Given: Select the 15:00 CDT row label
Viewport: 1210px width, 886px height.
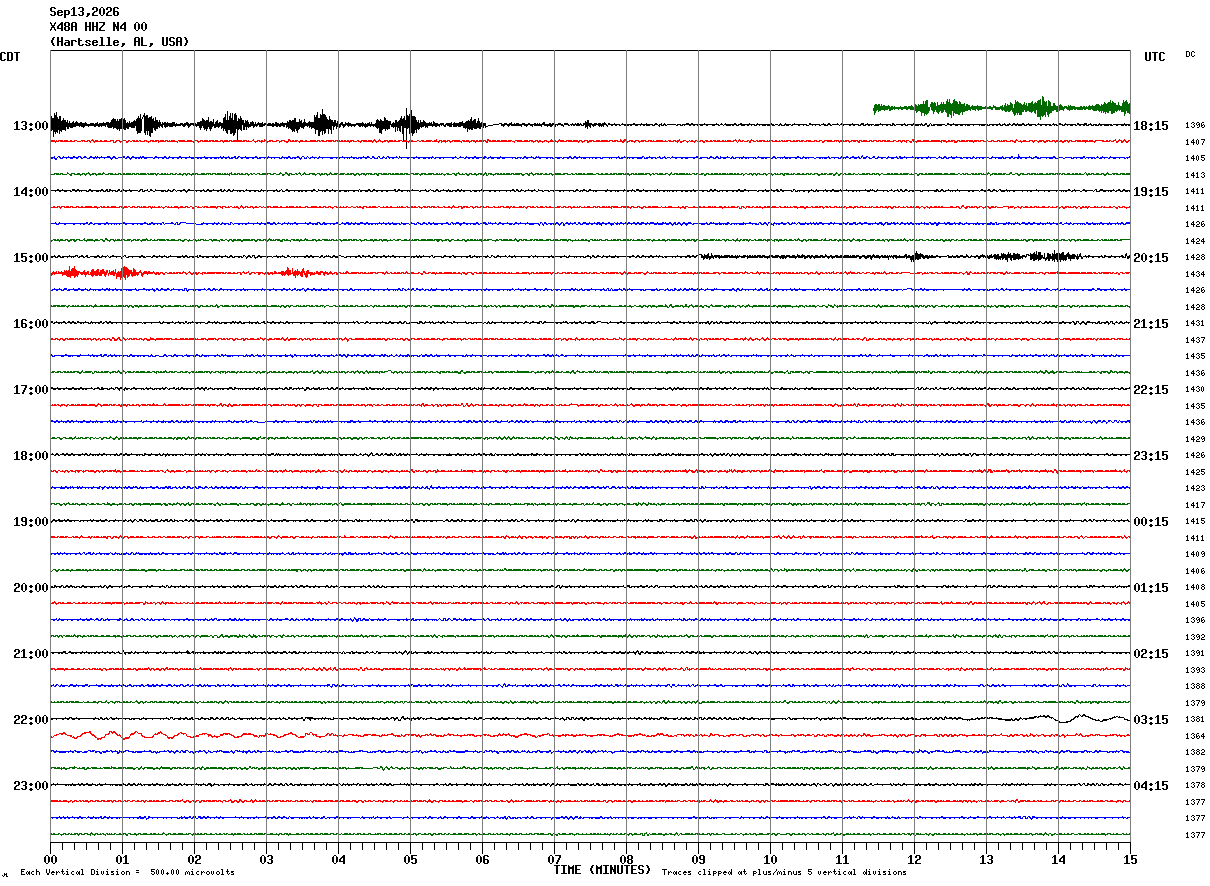Looking at the screenshot, I should pos(31,258).
